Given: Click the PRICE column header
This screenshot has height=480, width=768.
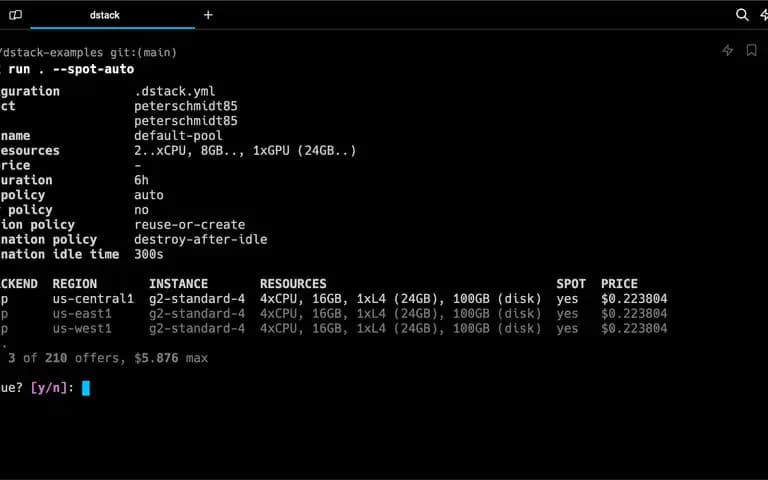Looking at the screenshot, I should click(x=619, y=284).
